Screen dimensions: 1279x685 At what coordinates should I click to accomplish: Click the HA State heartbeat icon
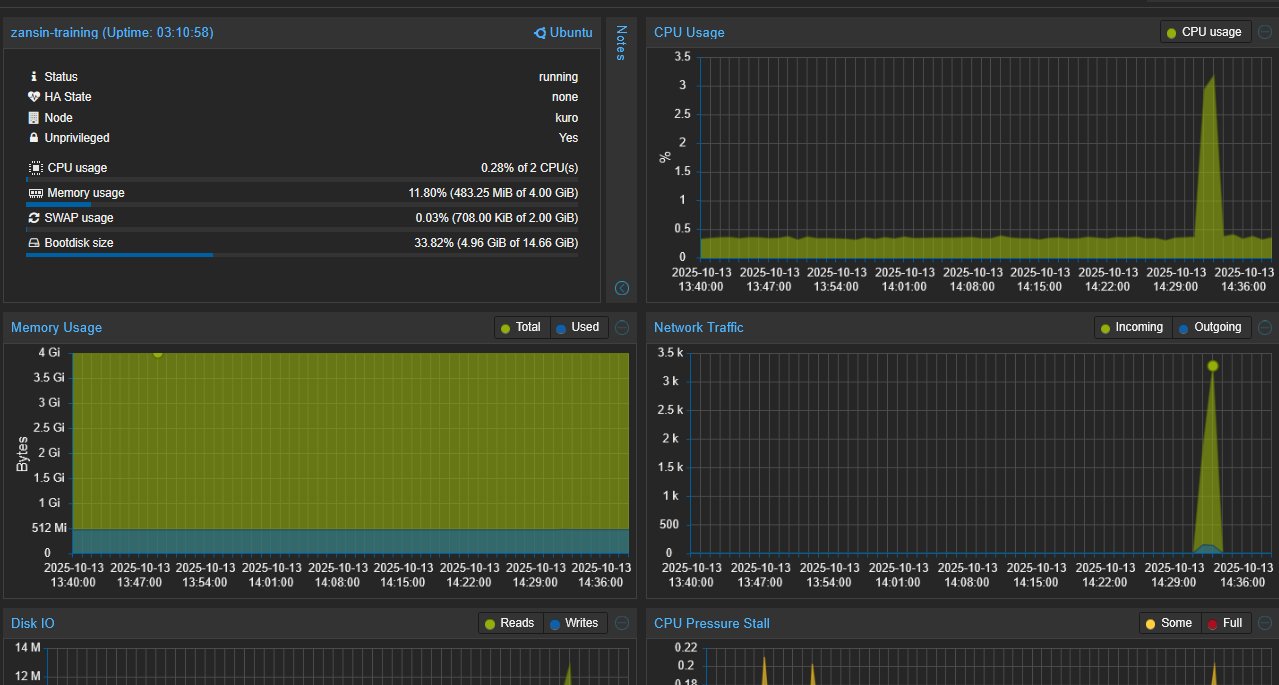(x=35, y=97)
